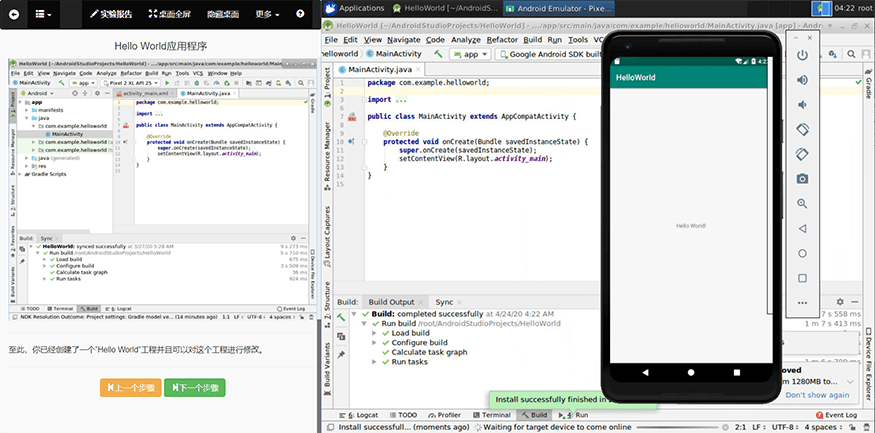Open the Applications menu in taskbar
The image size is (875, 433).
(x=355, y=8)
